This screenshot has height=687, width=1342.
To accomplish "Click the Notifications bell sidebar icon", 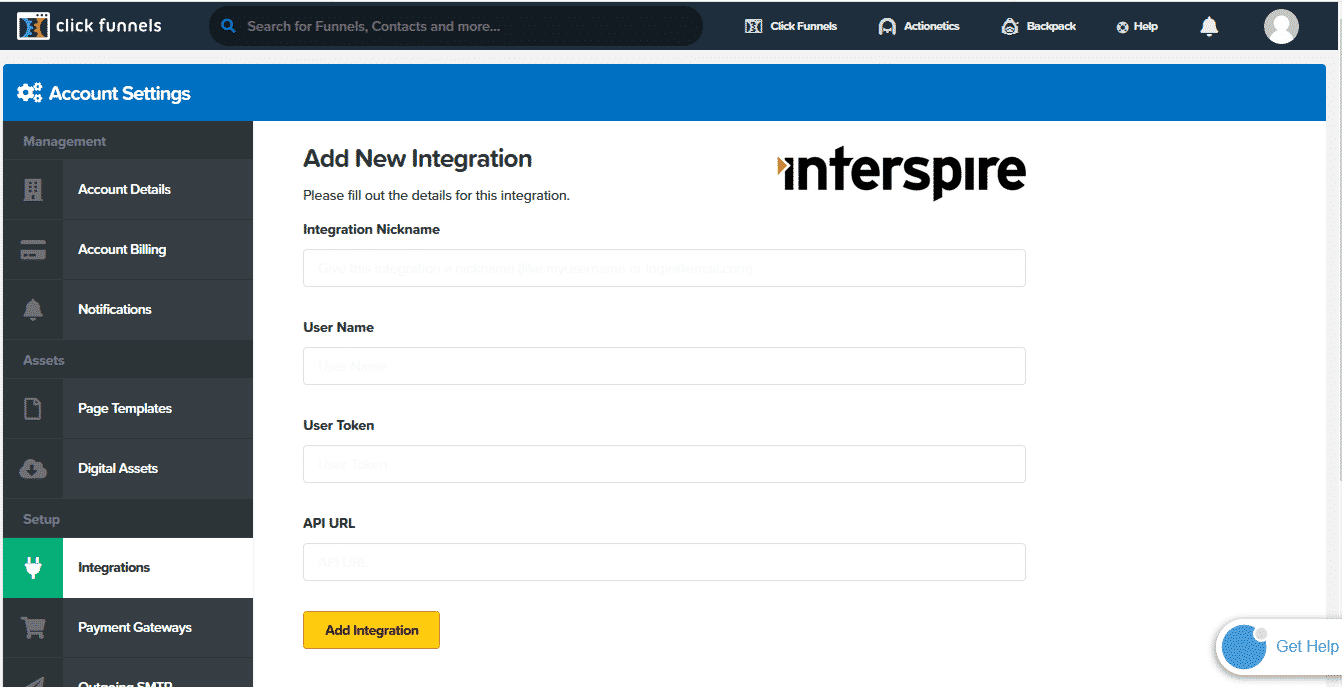I will 33,310.
